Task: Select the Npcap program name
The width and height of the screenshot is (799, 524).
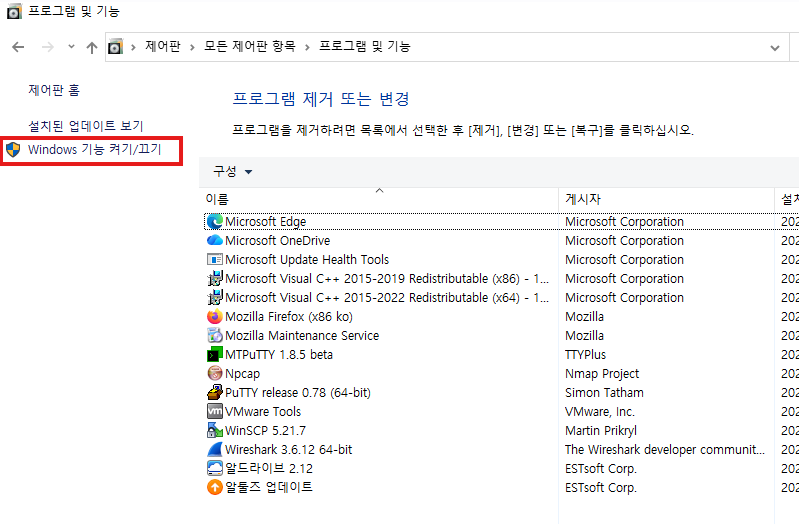Action: tap(243, 373)
